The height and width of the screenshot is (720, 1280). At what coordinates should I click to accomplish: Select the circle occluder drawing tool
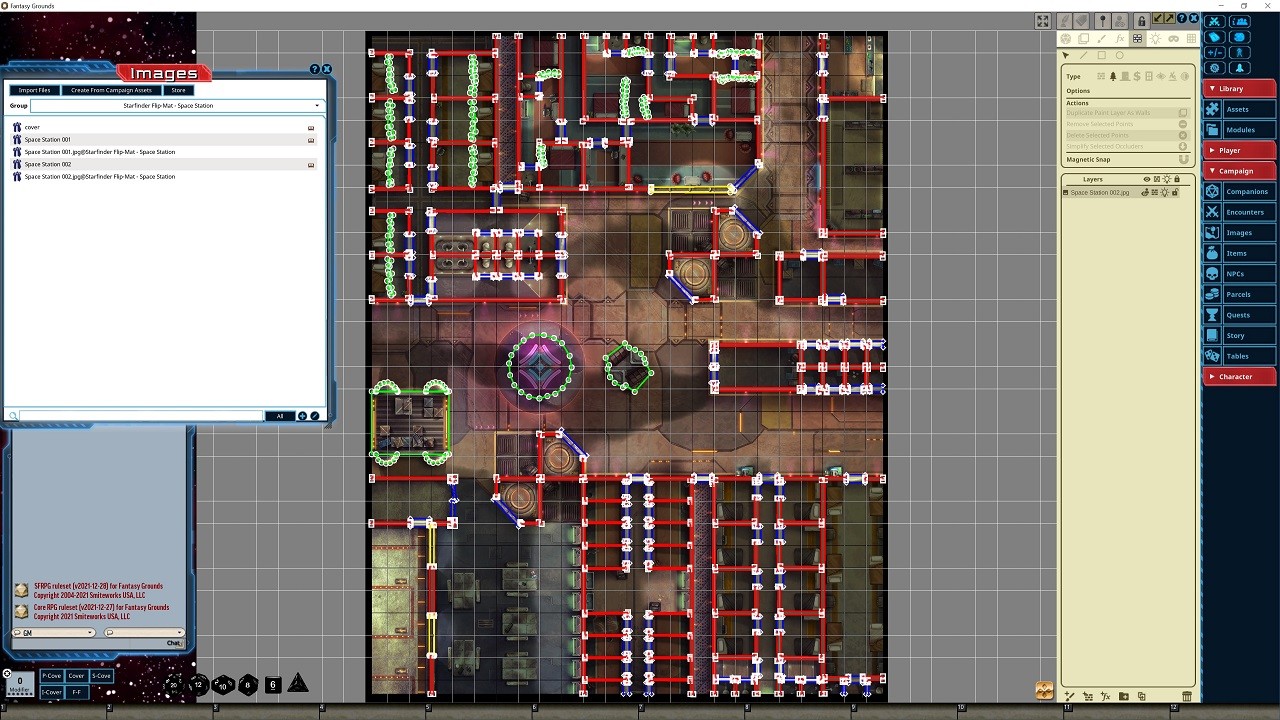1121,55
